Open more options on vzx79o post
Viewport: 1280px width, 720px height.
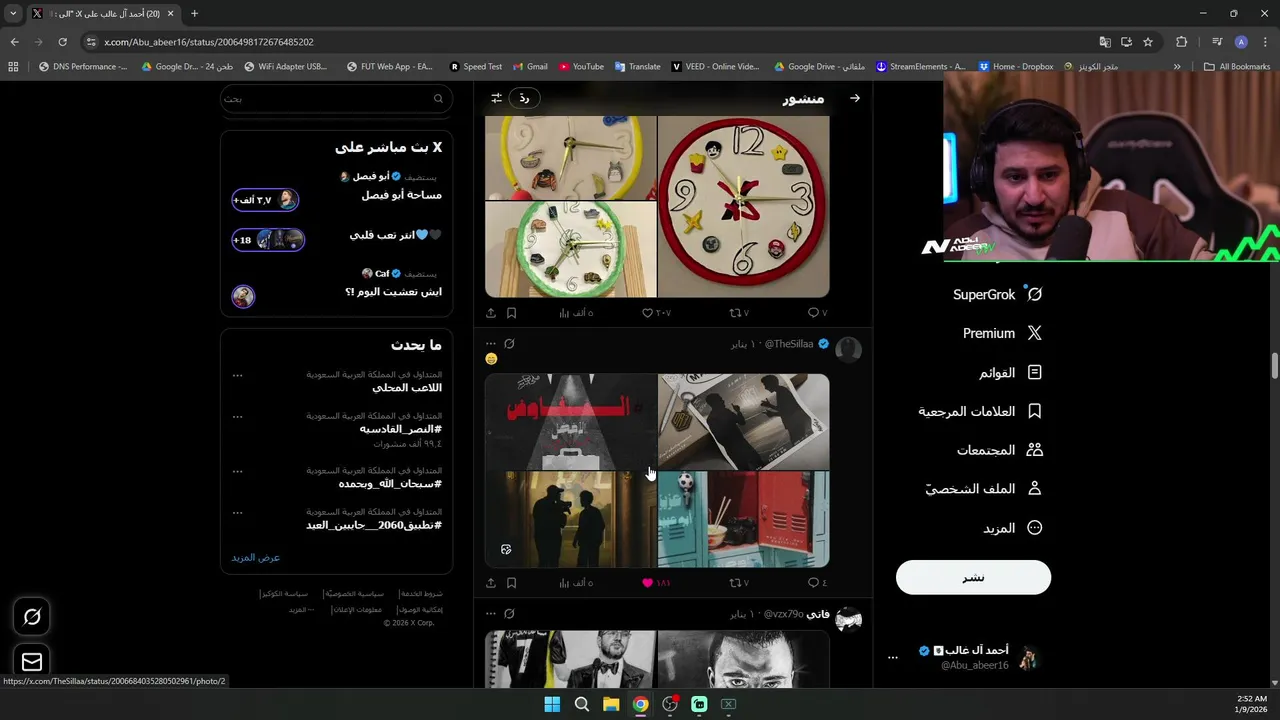491,613
